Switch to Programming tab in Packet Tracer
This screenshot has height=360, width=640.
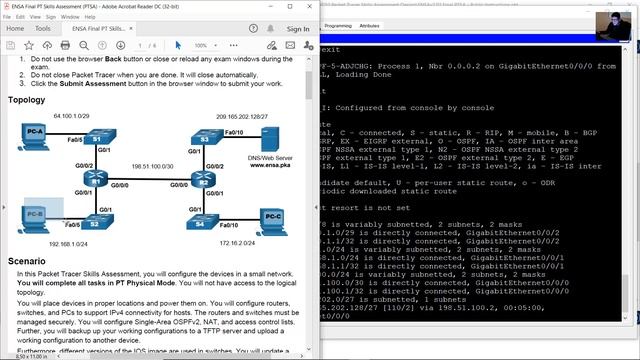point(338,26)
